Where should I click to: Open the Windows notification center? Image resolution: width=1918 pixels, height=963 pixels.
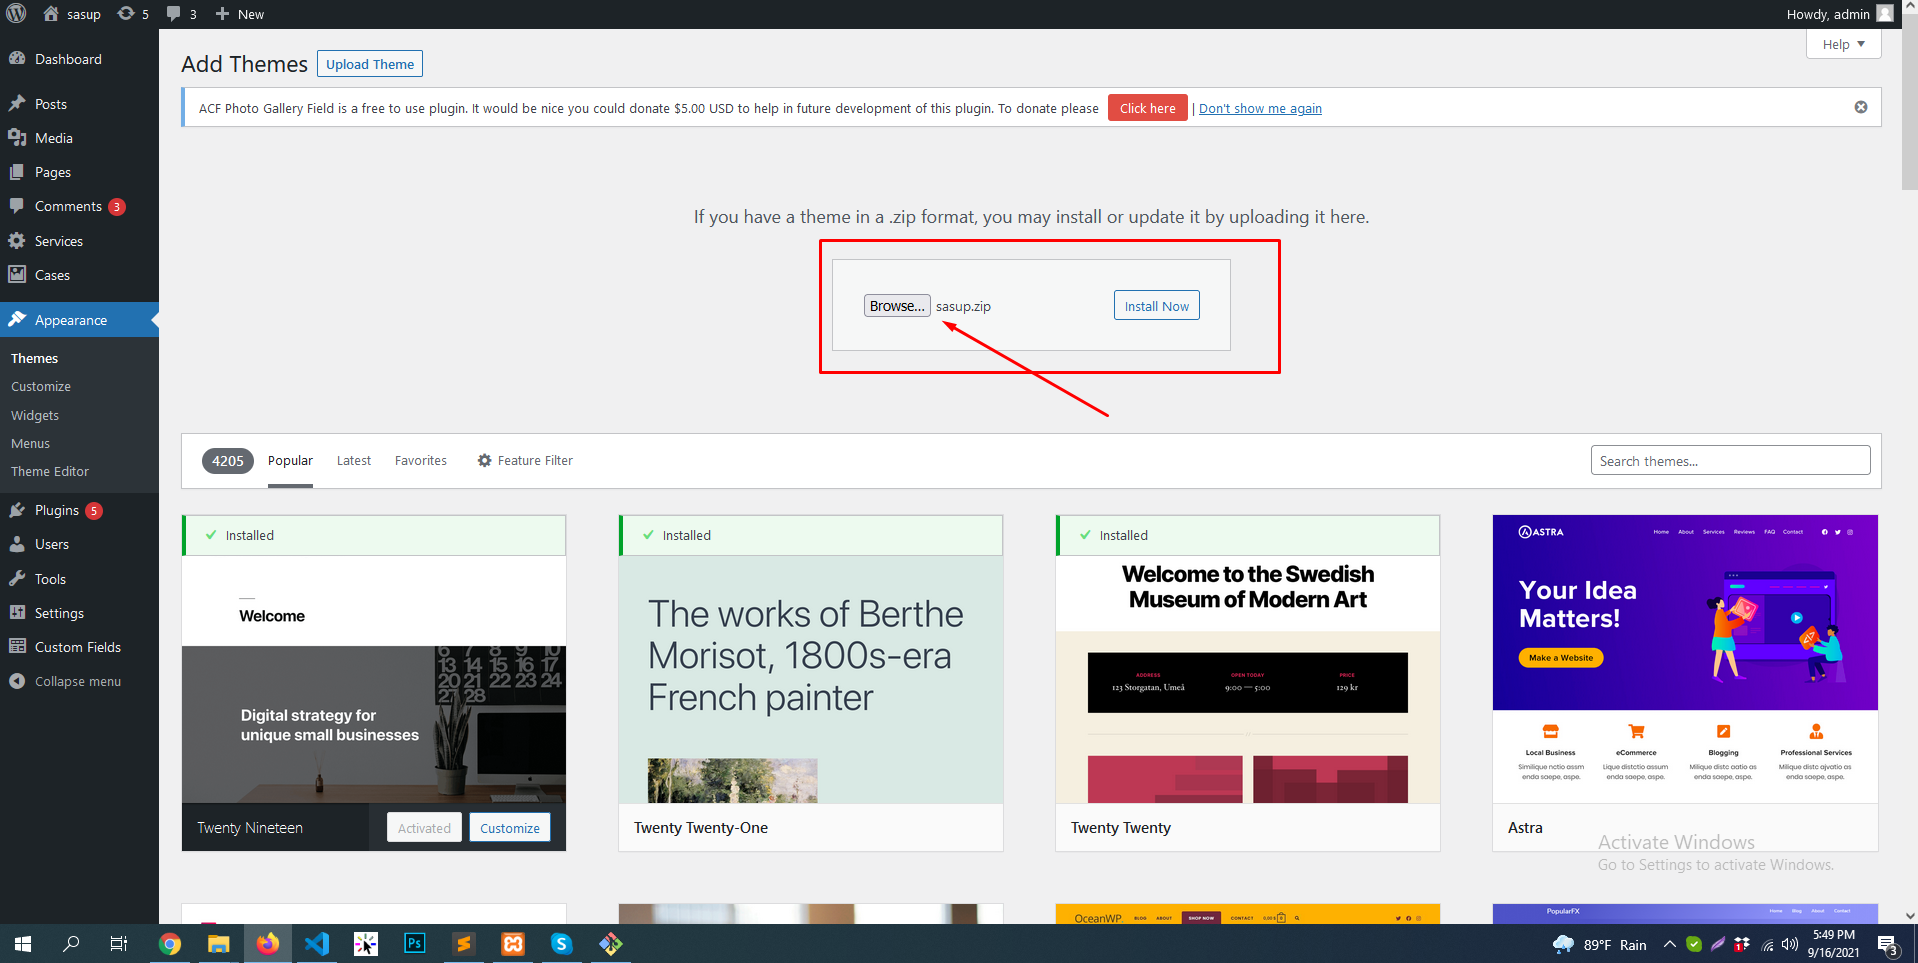[1888, 944]
